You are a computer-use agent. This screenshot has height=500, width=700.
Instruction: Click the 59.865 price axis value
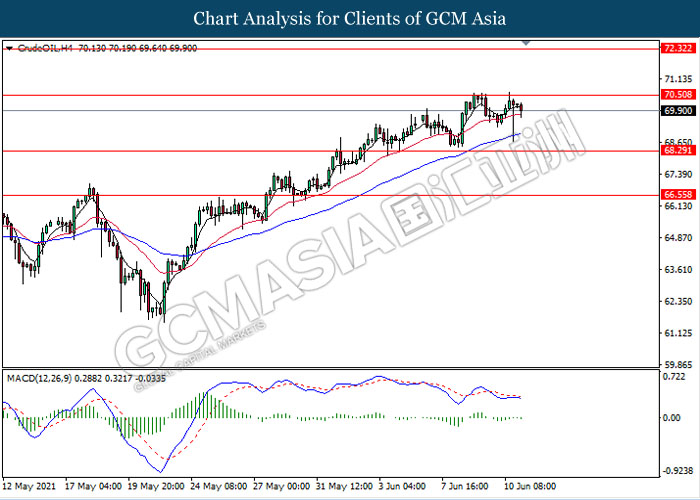click(678, 363)
